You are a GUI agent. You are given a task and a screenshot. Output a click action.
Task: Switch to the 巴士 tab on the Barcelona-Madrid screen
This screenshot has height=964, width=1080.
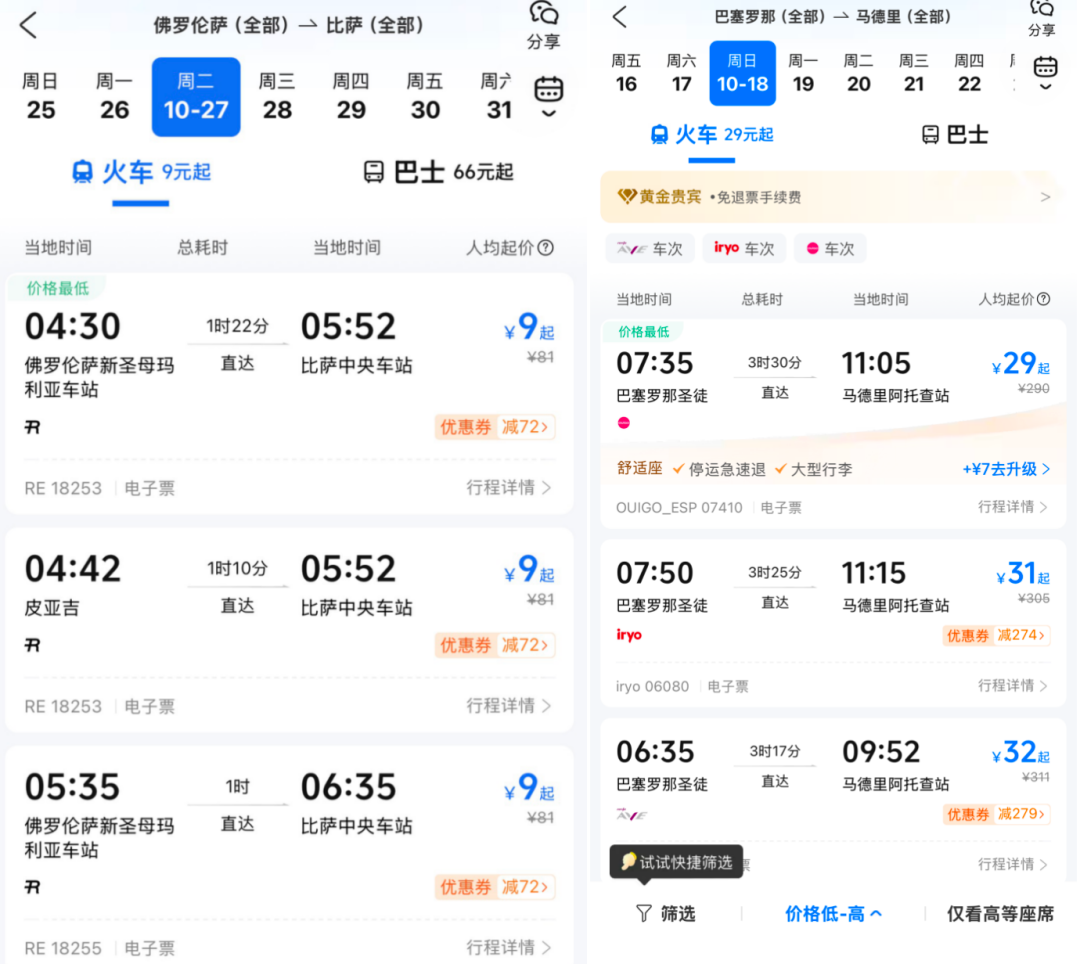[955, 135]
